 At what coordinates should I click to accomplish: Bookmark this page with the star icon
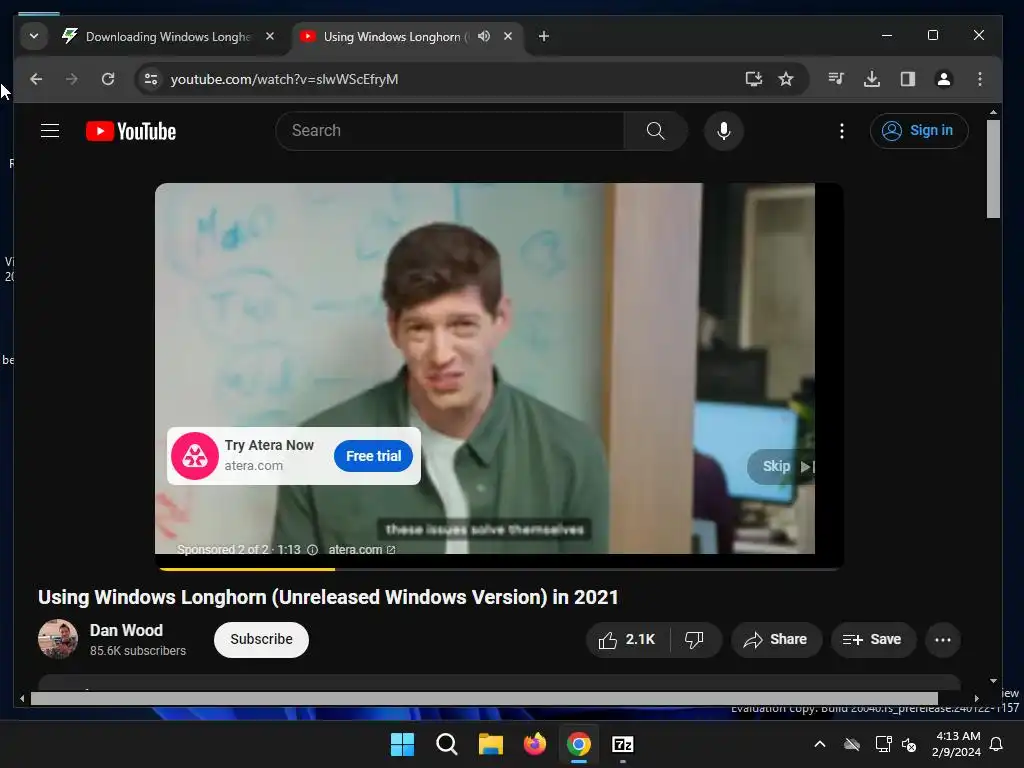click(x=786, y=79)
